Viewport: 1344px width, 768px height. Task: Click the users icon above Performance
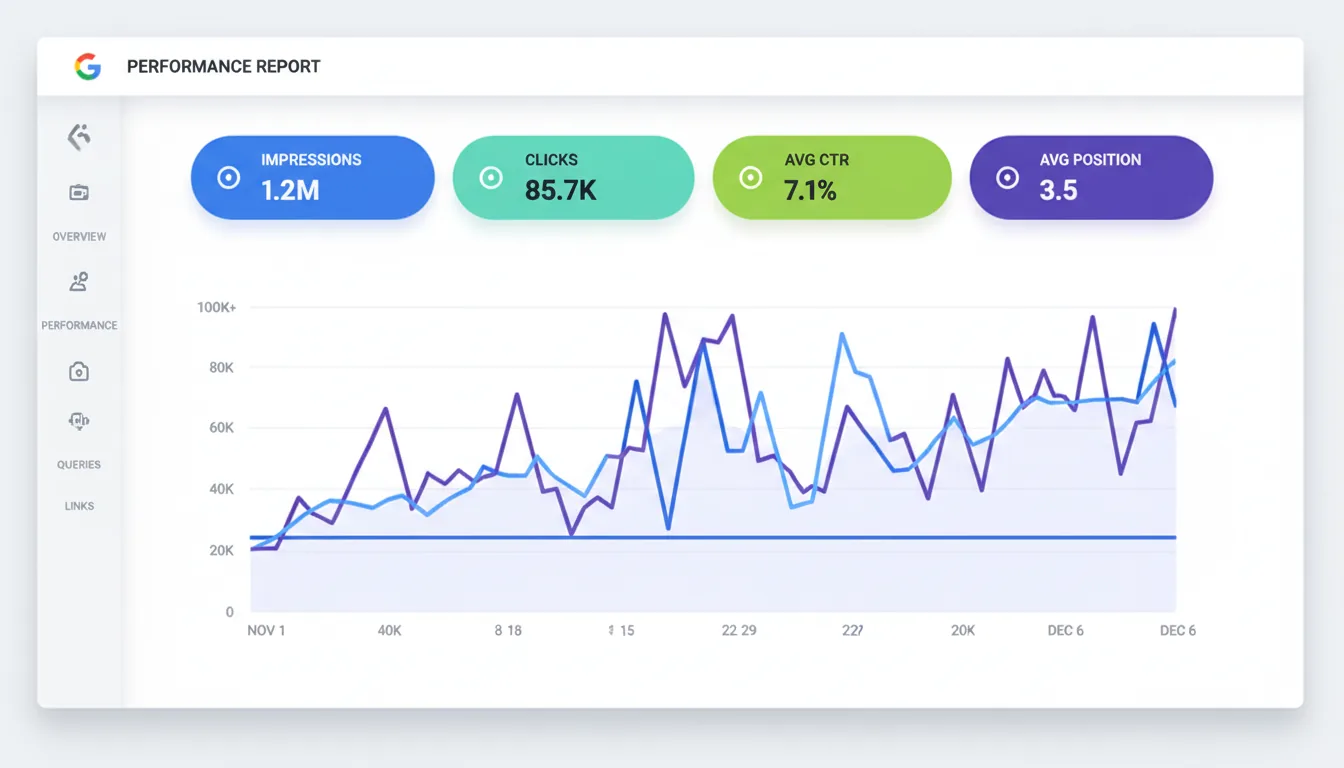point(78,281)
